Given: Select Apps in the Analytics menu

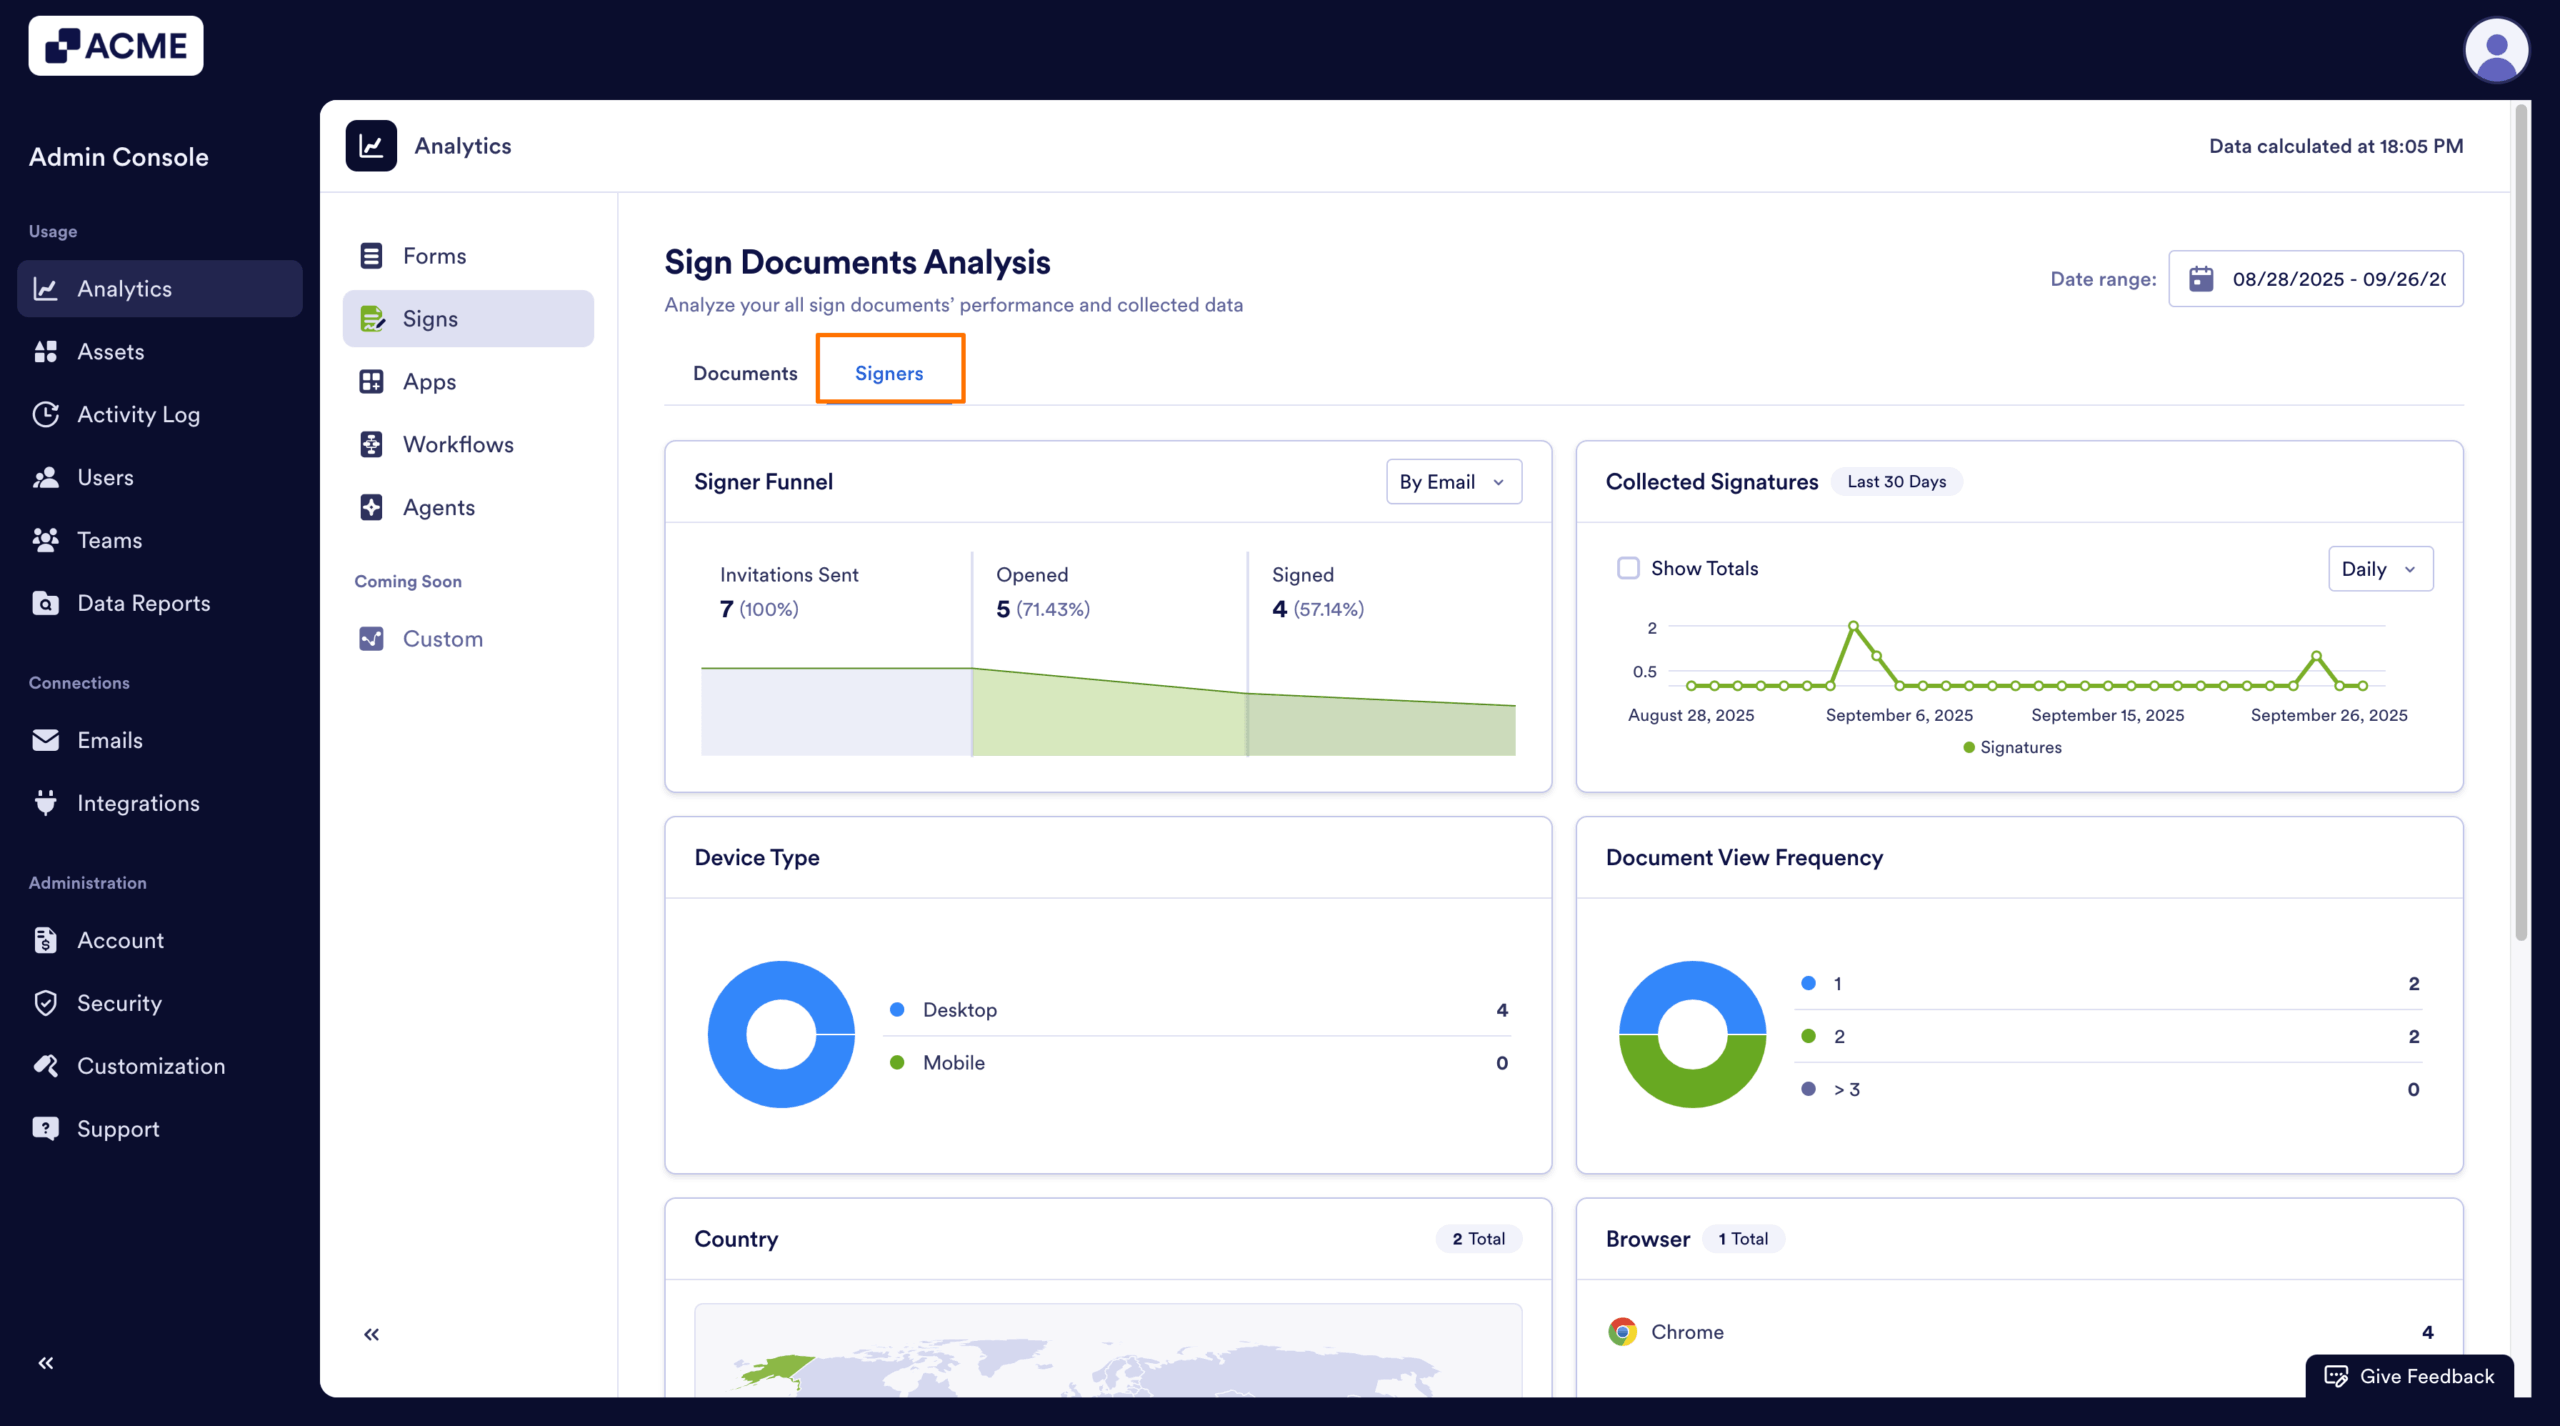Looking at the screenshot, I should point(430,381).
